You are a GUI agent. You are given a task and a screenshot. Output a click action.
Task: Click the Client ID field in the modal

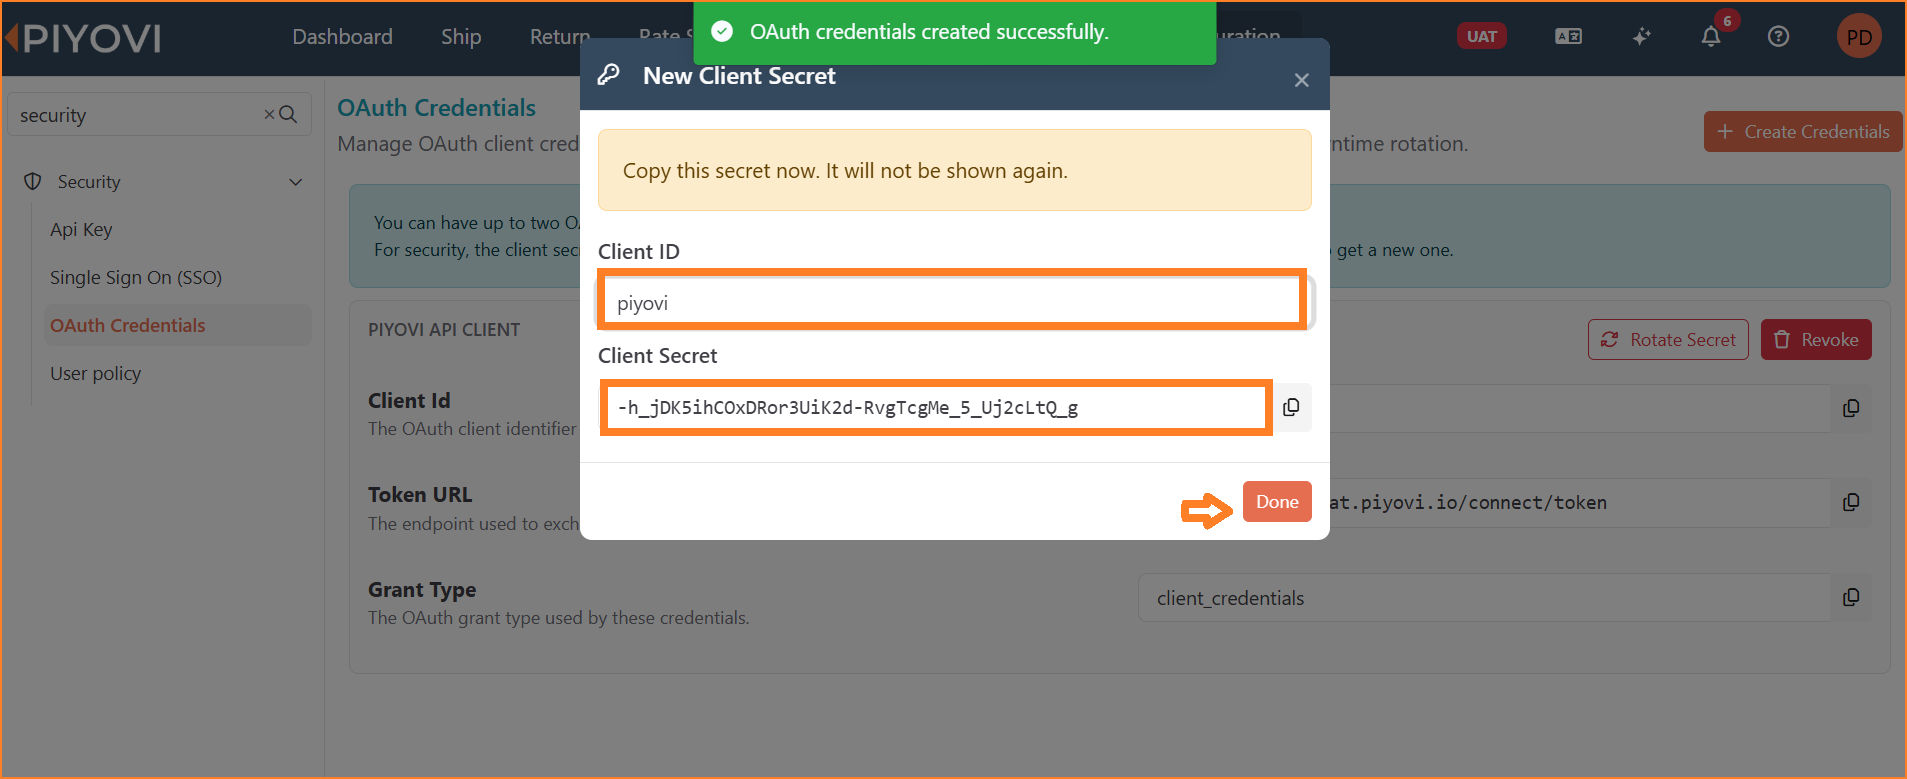[x=952, y=303]
